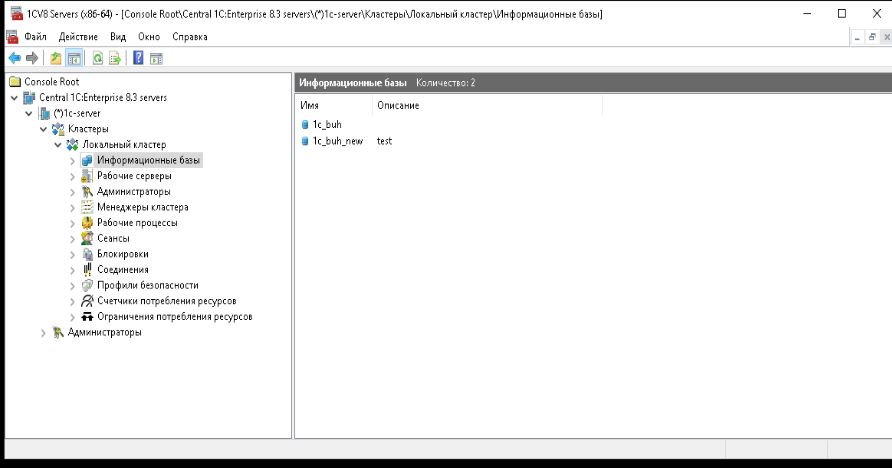The width and height of the screenshot is (892, 468).
Task: Open the Справка menu
Action: (189, 37)
